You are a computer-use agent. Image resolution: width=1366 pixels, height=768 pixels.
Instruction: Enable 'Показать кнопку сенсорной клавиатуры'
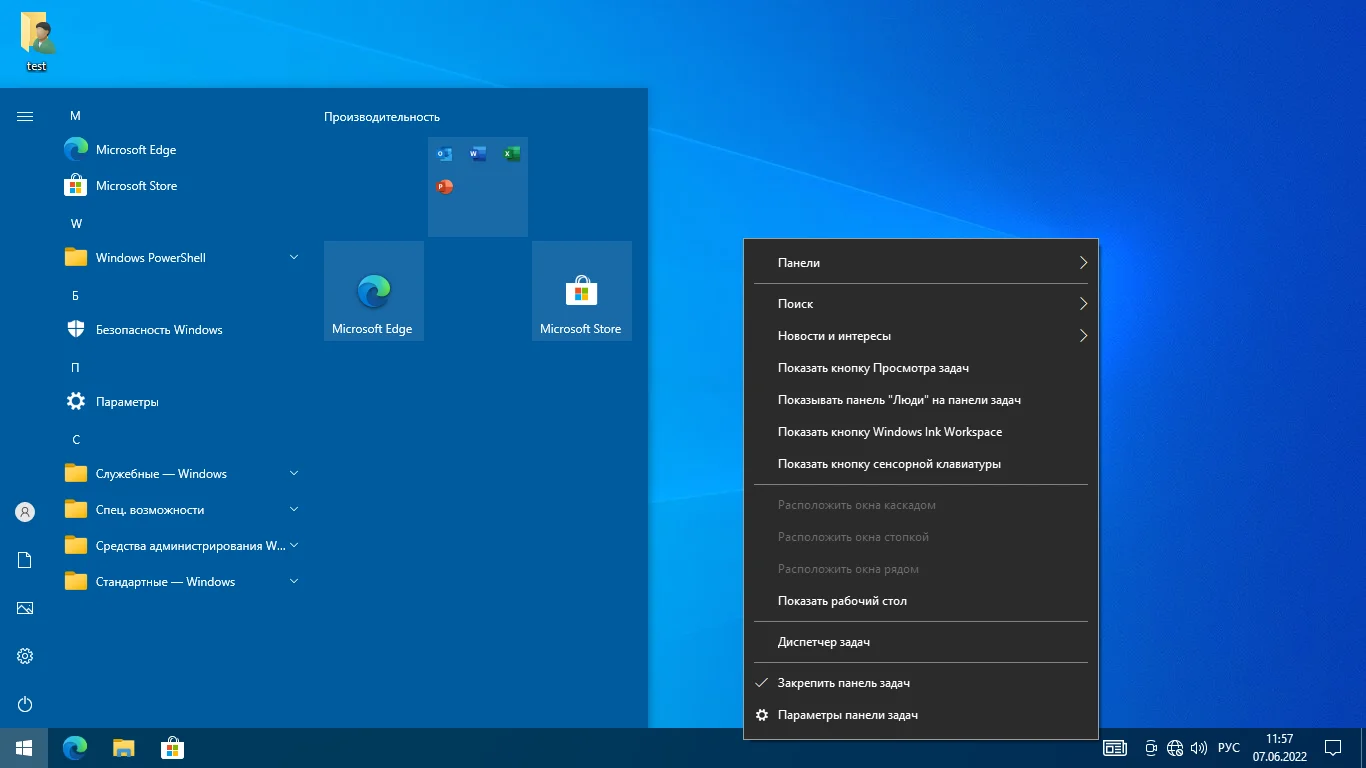(888, 464)
